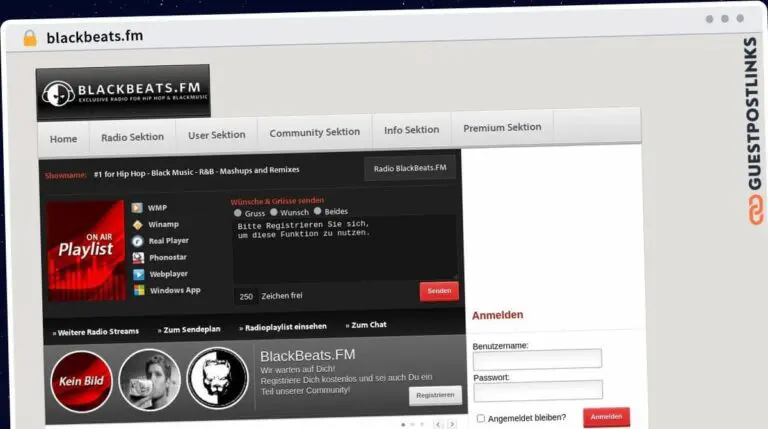Click the Windows App icon
This screenshot has height=429, width=768.
coord(139,290)
